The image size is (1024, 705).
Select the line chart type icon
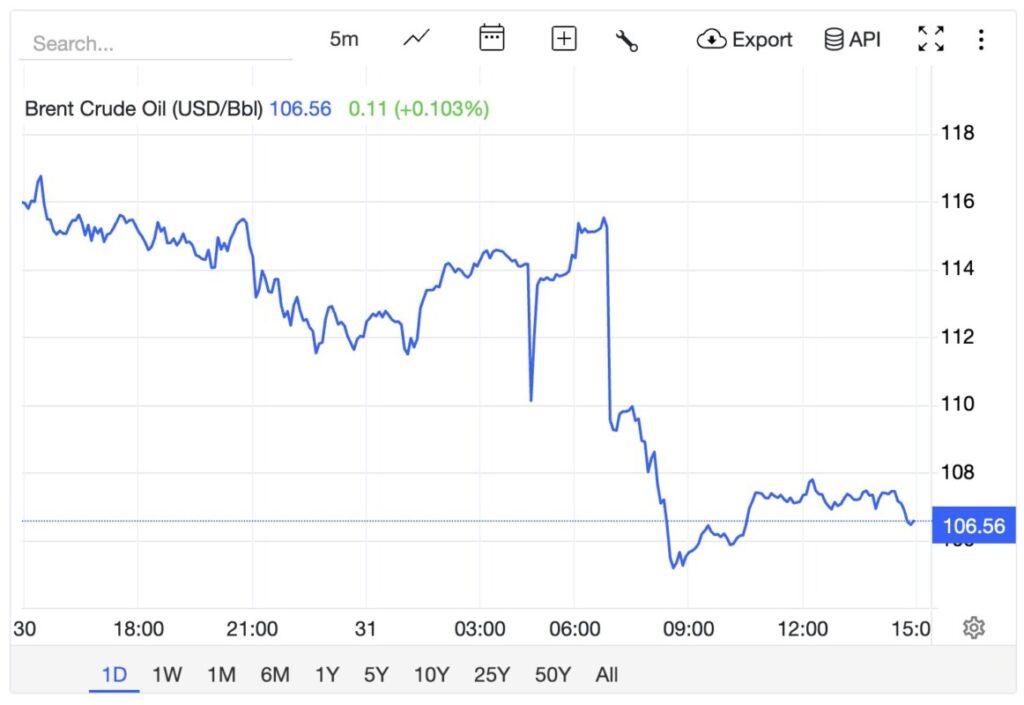click(416, 38)
